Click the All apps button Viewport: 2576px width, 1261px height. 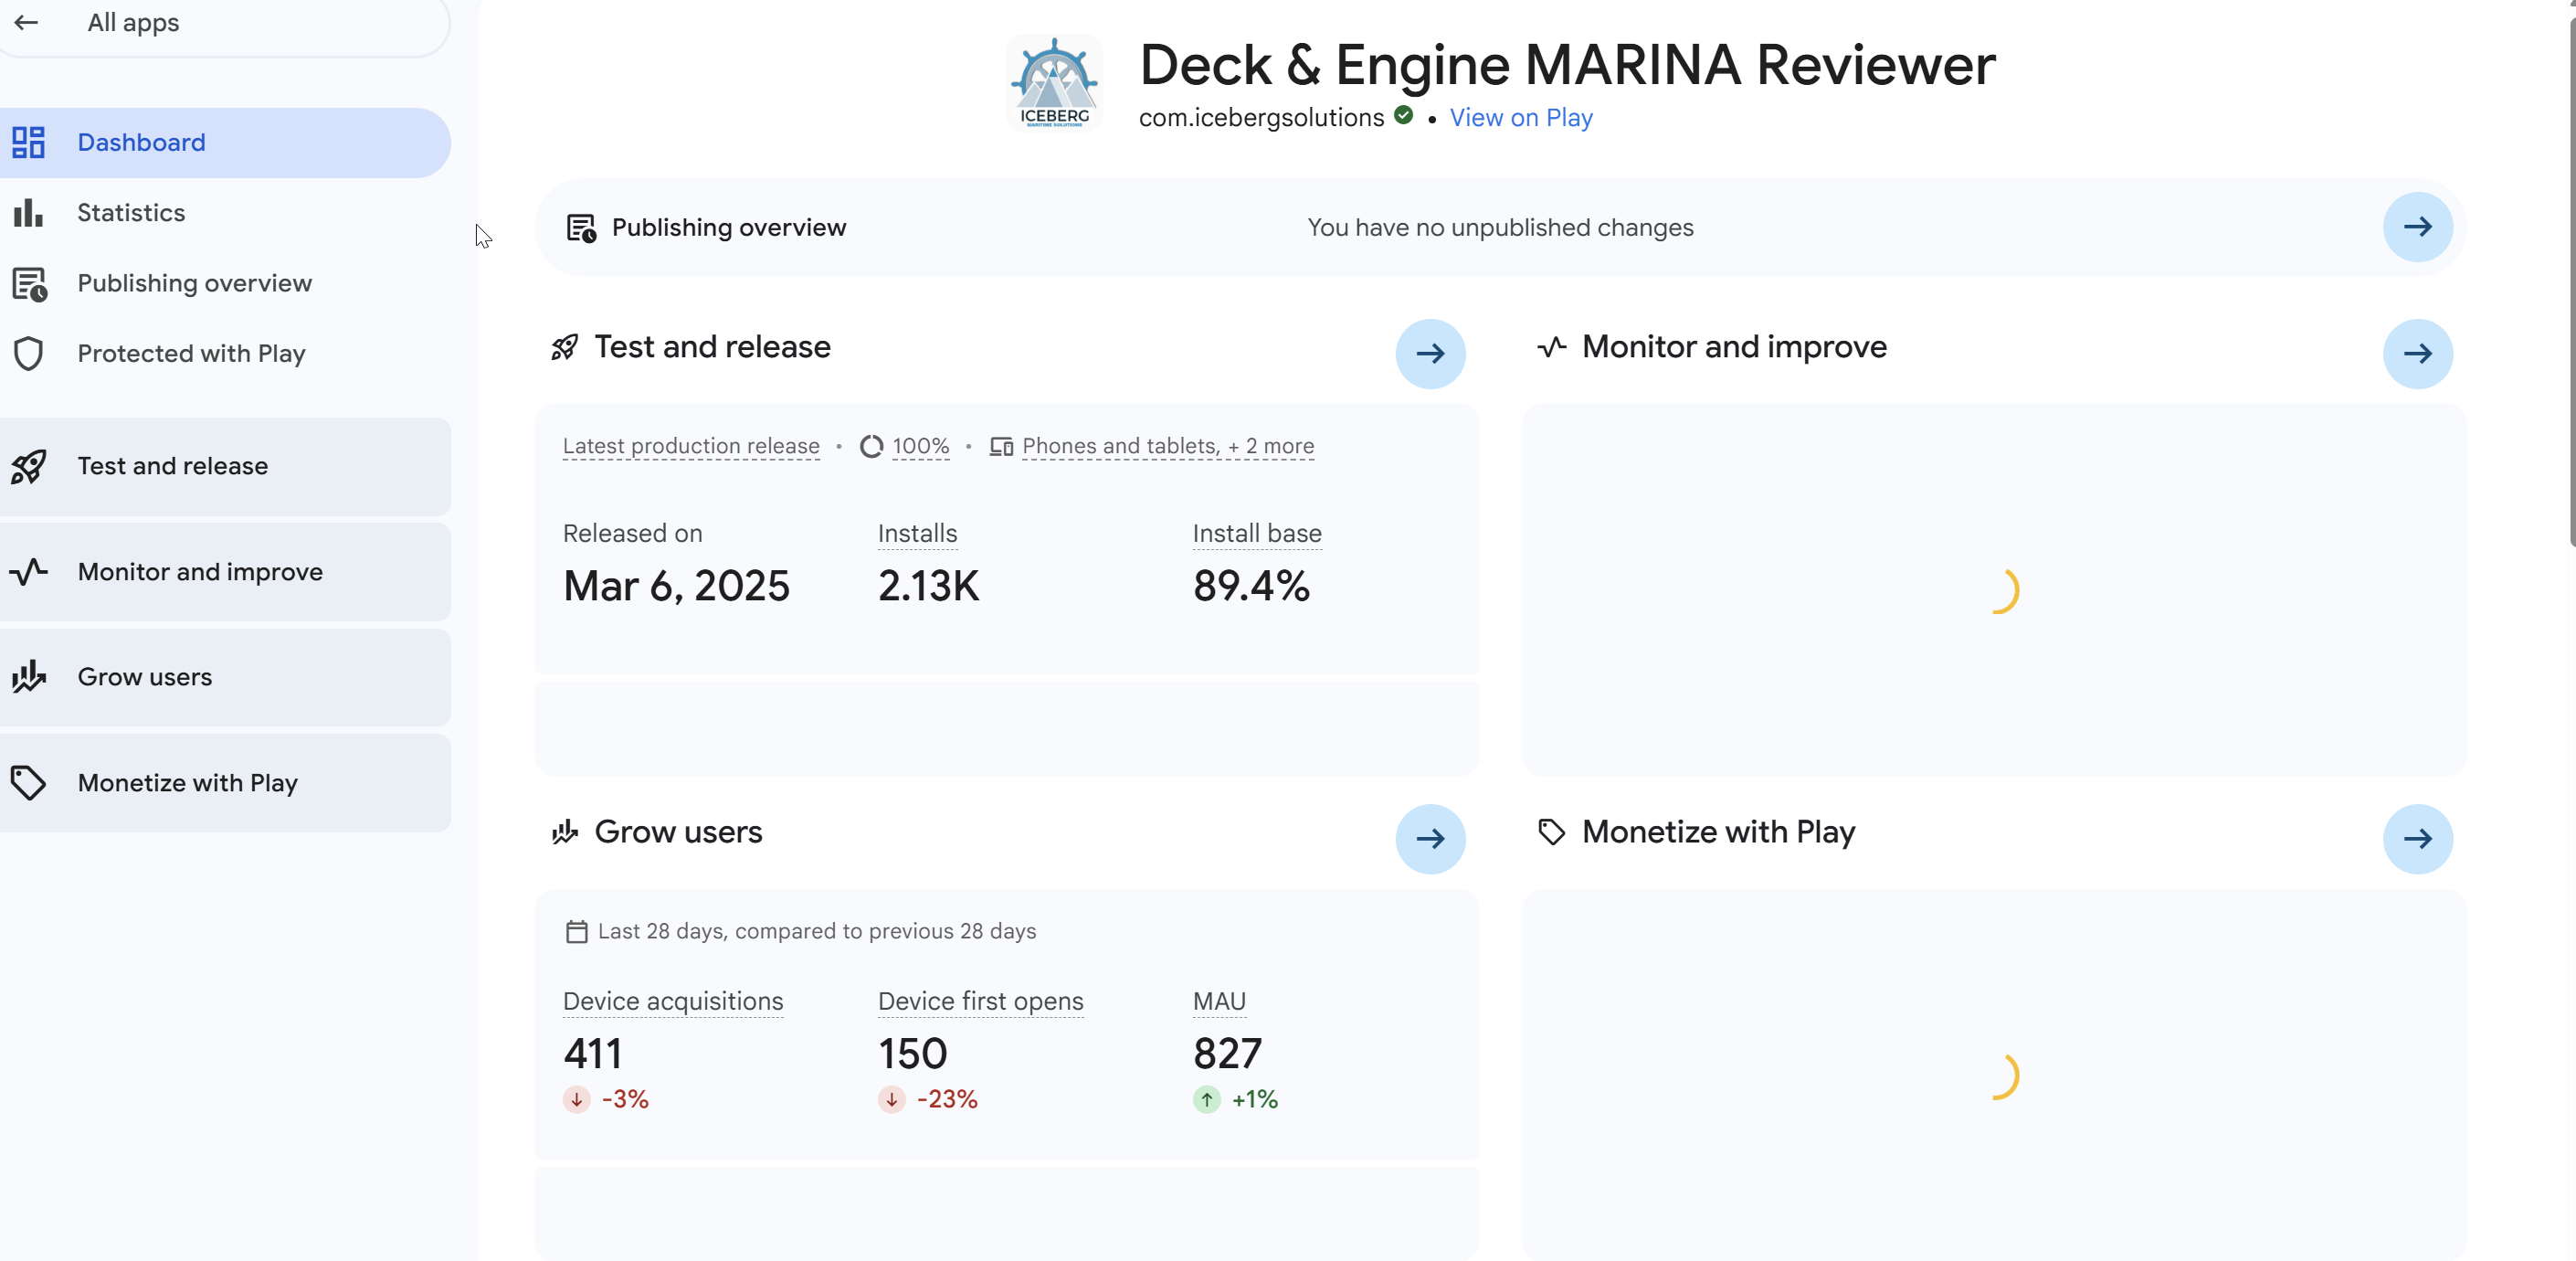pyautogui.click(x=225, y=22)
